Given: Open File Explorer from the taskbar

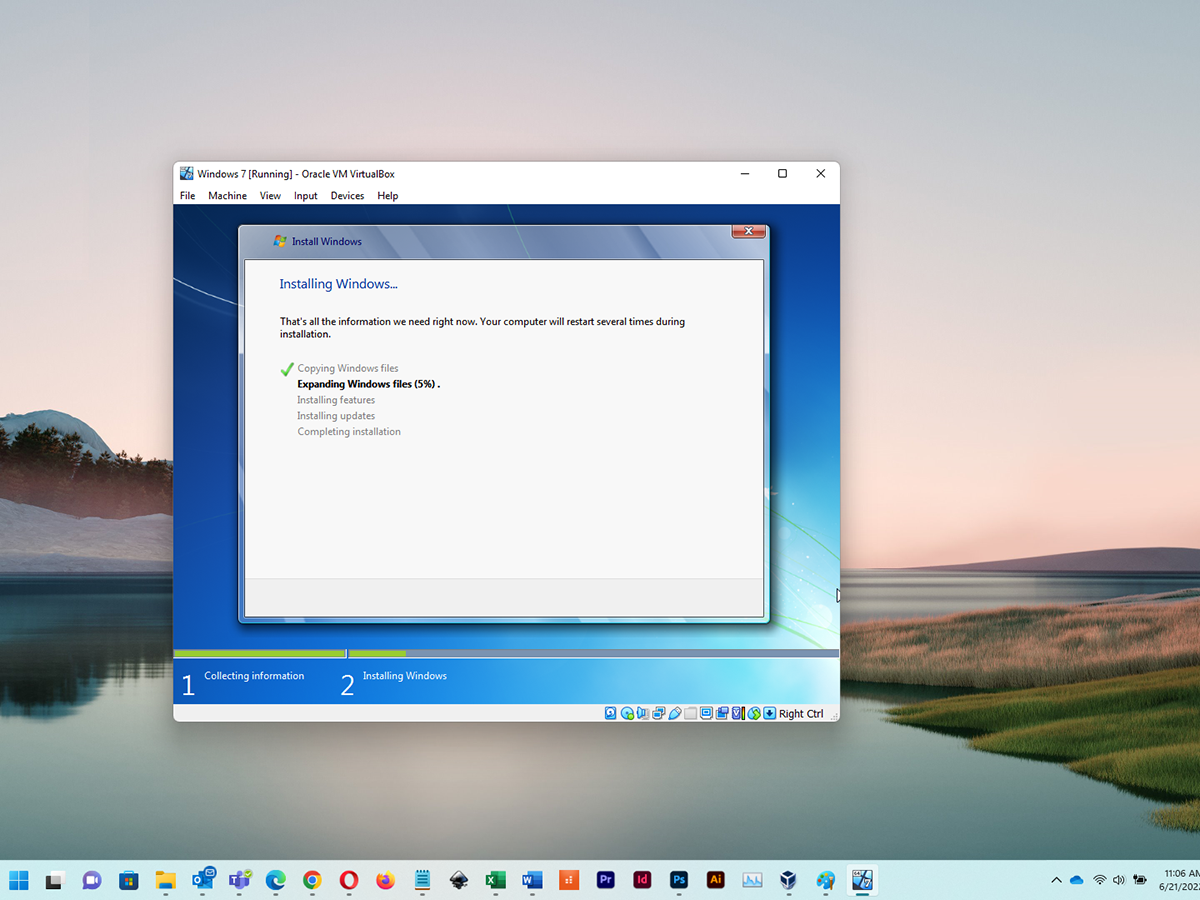Looking at the screenshot, I should (x=165, y=880).
